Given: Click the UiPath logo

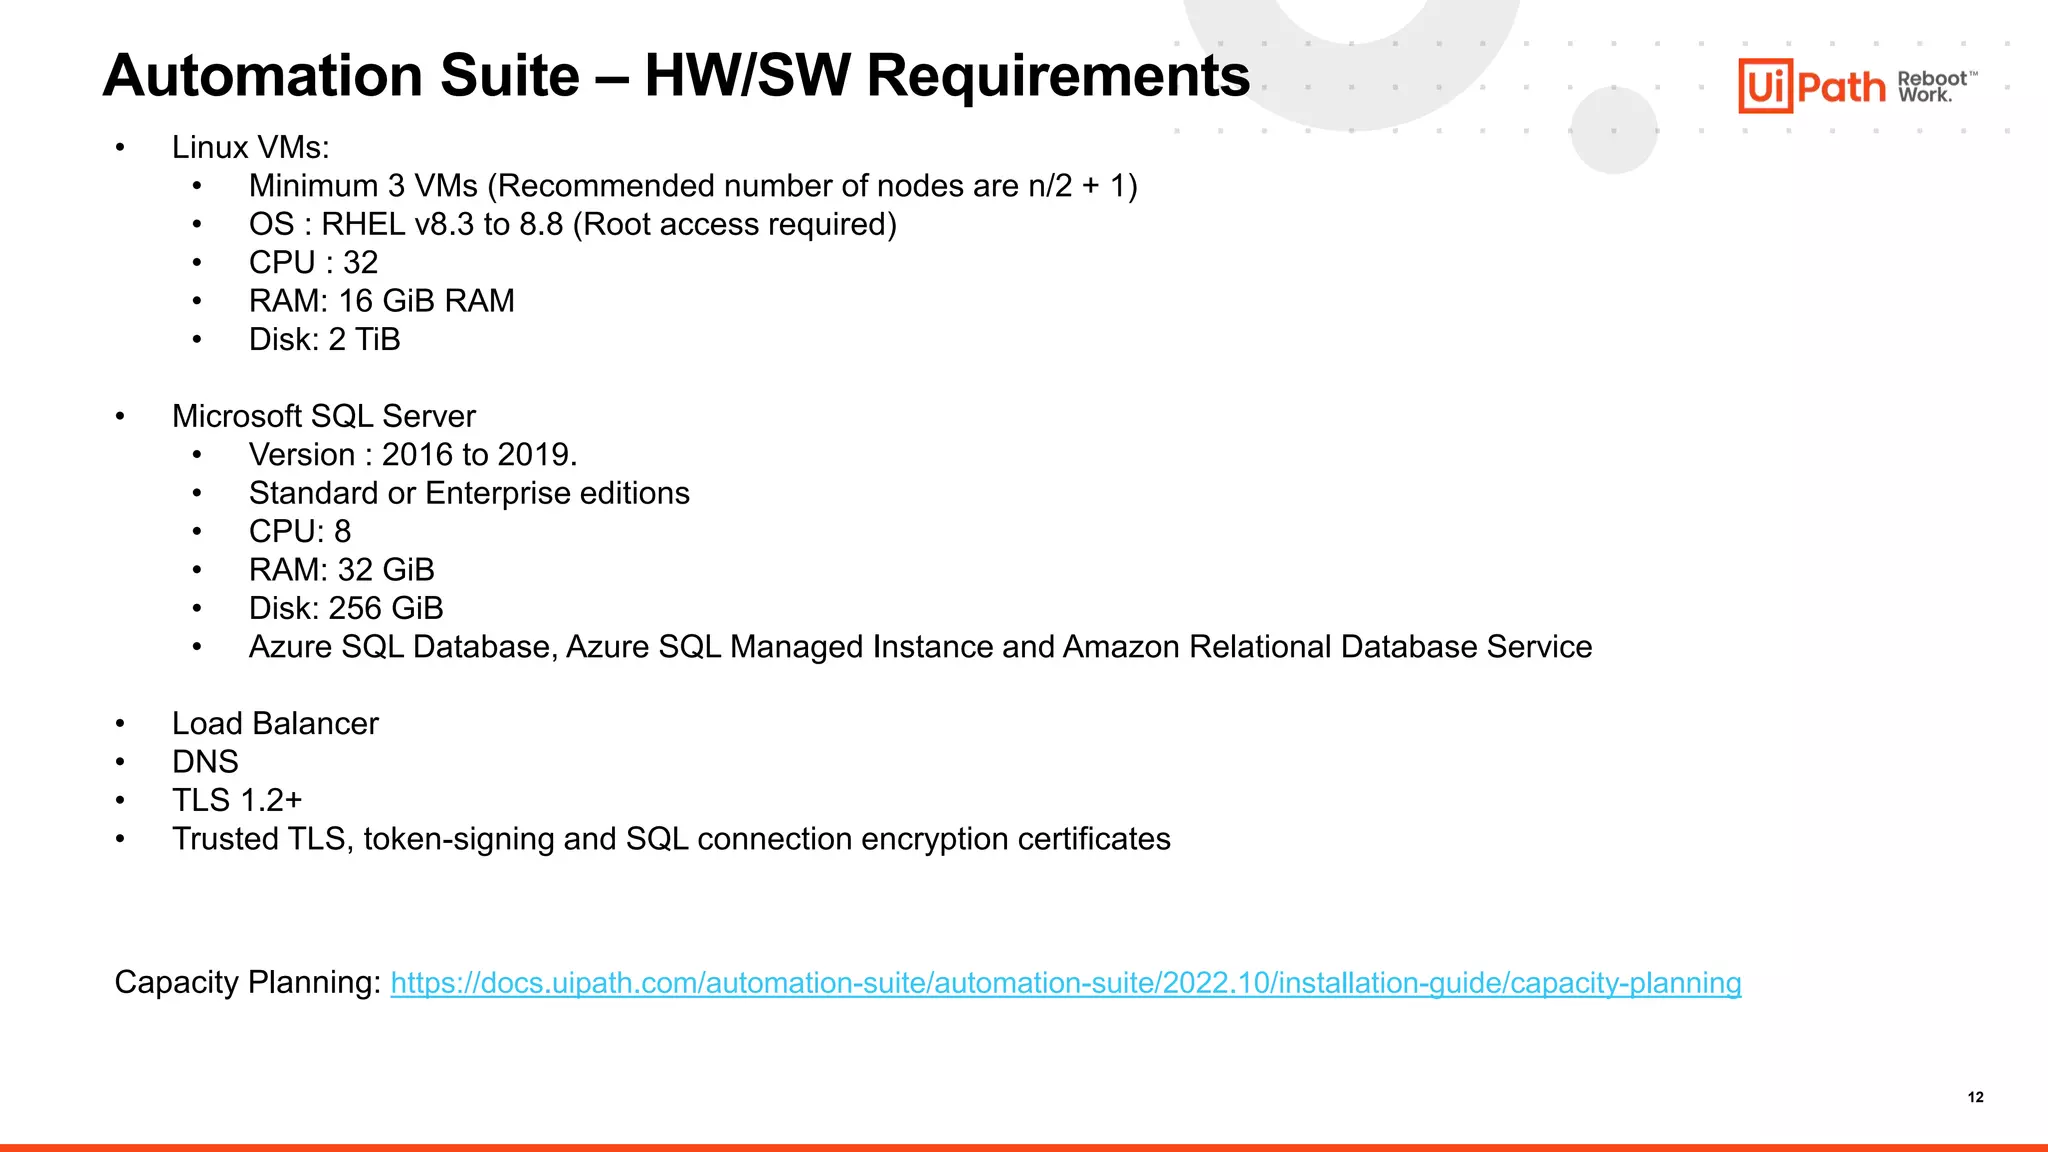Looking at the screenshot, I should 1811,86.
